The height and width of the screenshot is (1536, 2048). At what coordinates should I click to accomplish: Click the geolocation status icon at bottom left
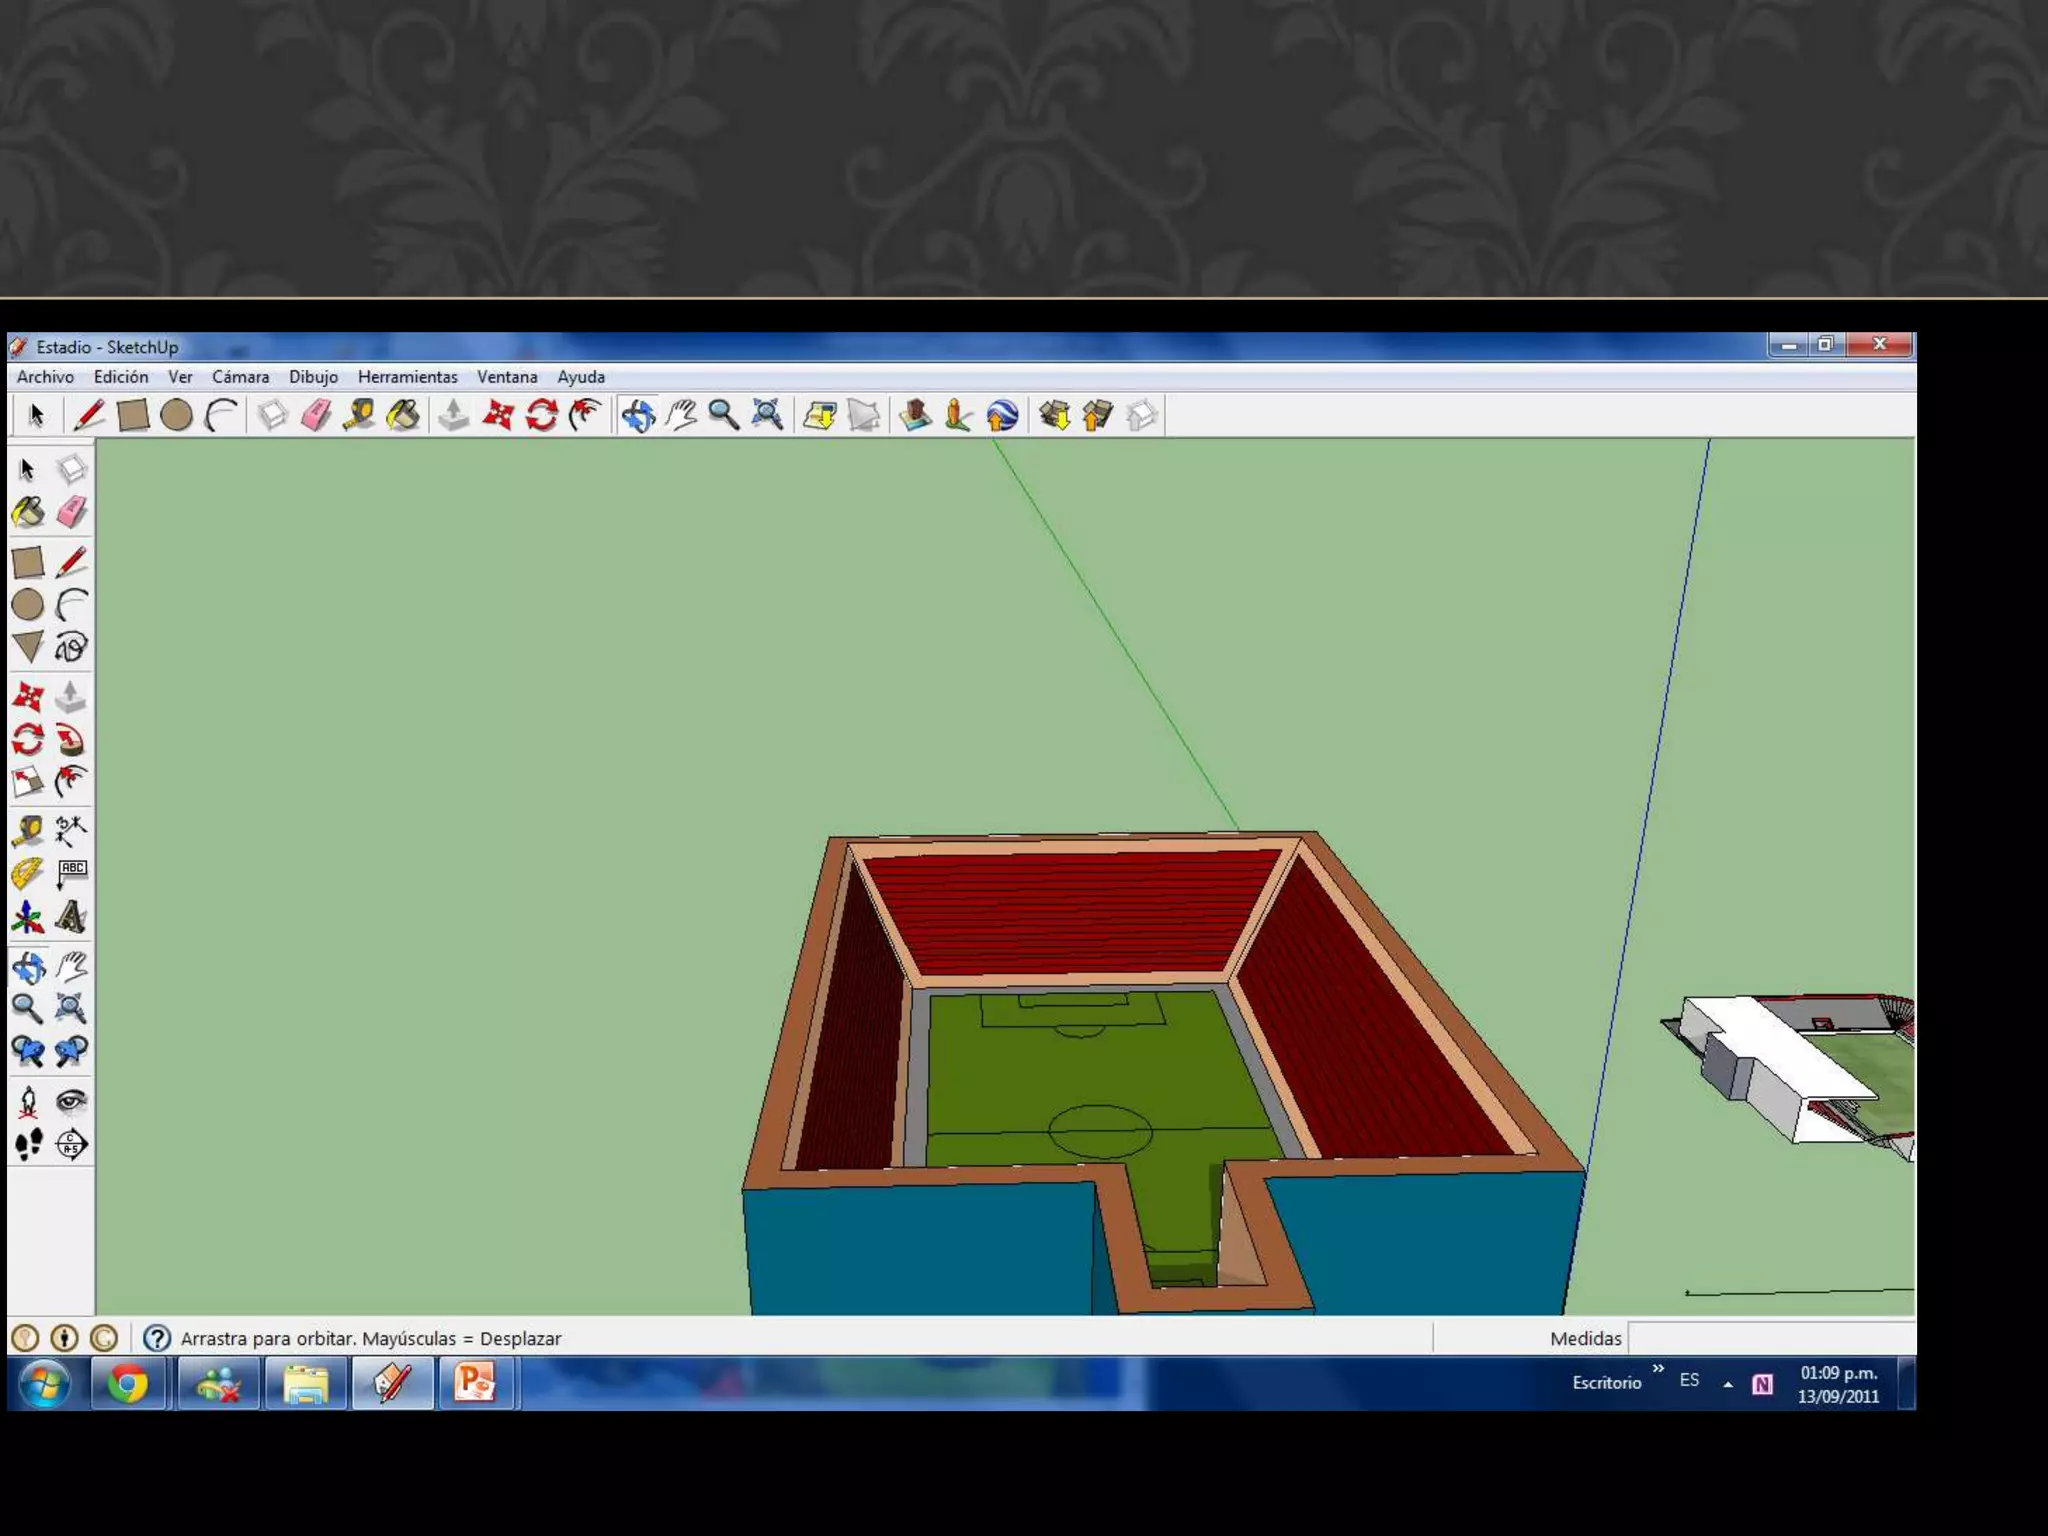pos(25,1338)
